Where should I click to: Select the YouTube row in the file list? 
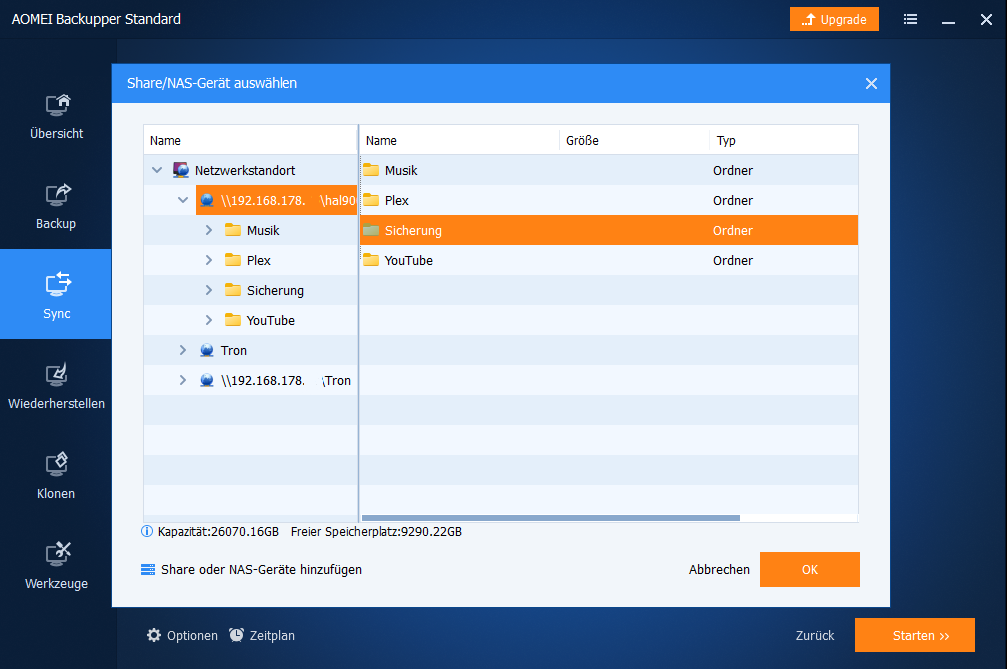point(609,260)
